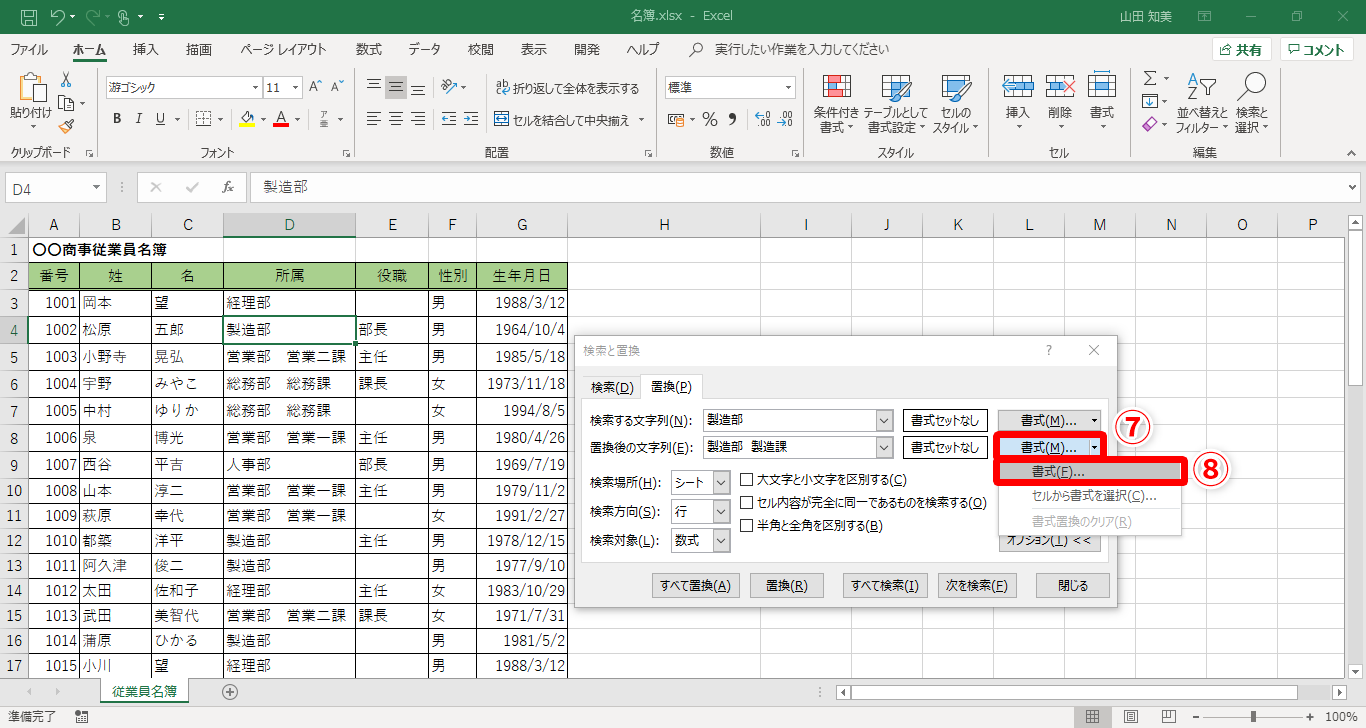Viewport: 1366px width, 728px height.
Task: Check セル内容が完全に同一であるものを検索する checkbox
Action: [x=747, y=503]
